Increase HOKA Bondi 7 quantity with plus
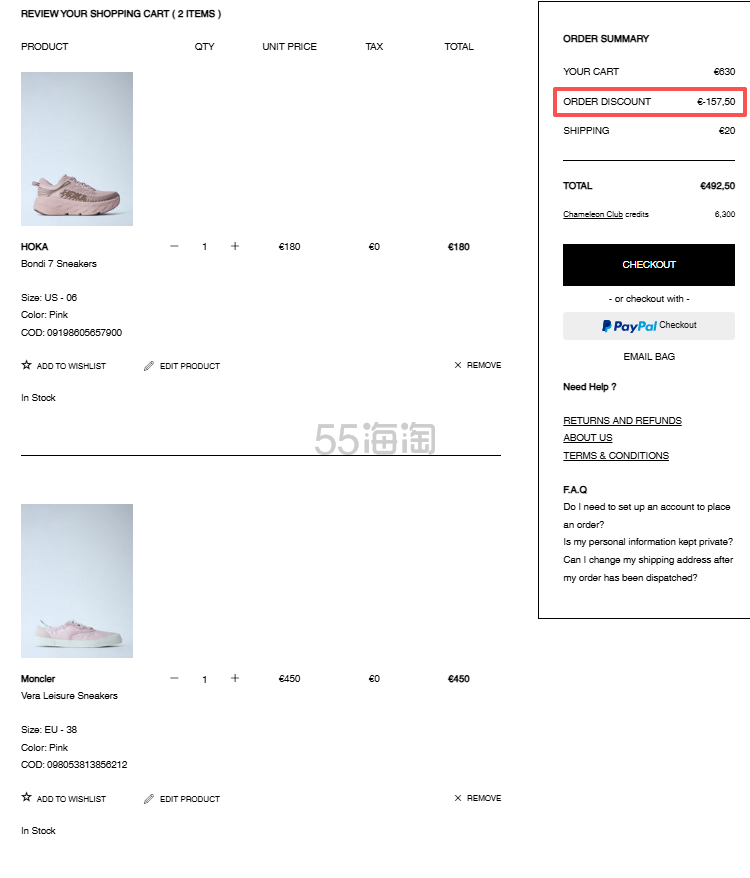Screen dimensions: 750x878 [x=235, y=246]
